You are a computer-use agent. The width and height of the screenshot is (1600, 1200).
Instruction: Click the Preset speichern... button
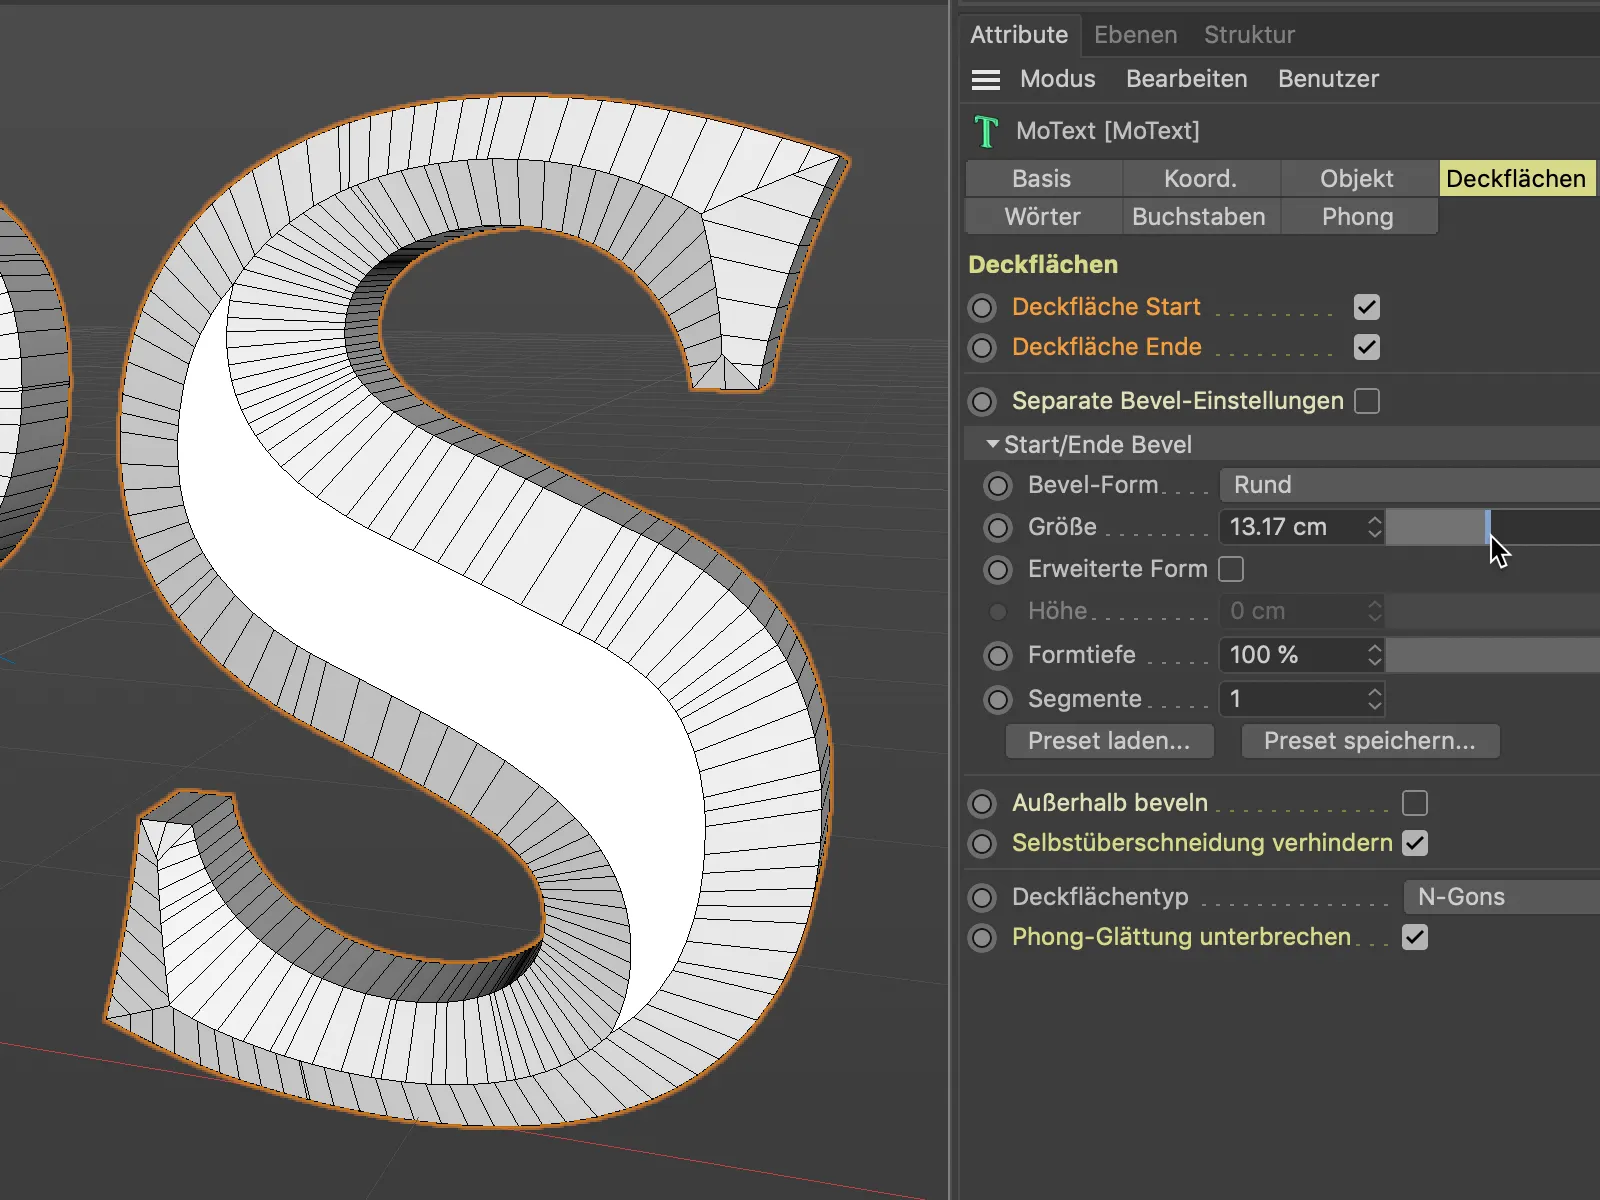pyautogui.click(x=1369, y=741)
